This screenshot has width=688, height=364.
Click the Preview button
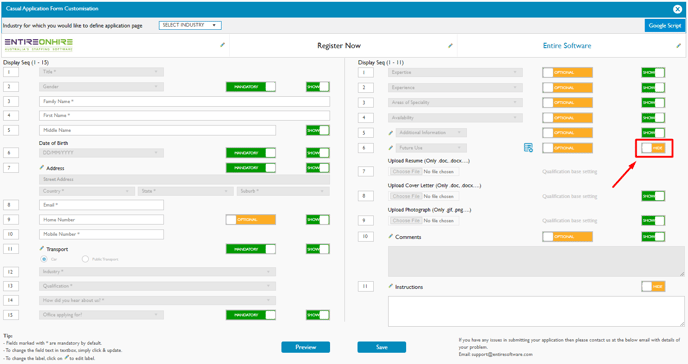click(305, 347)
